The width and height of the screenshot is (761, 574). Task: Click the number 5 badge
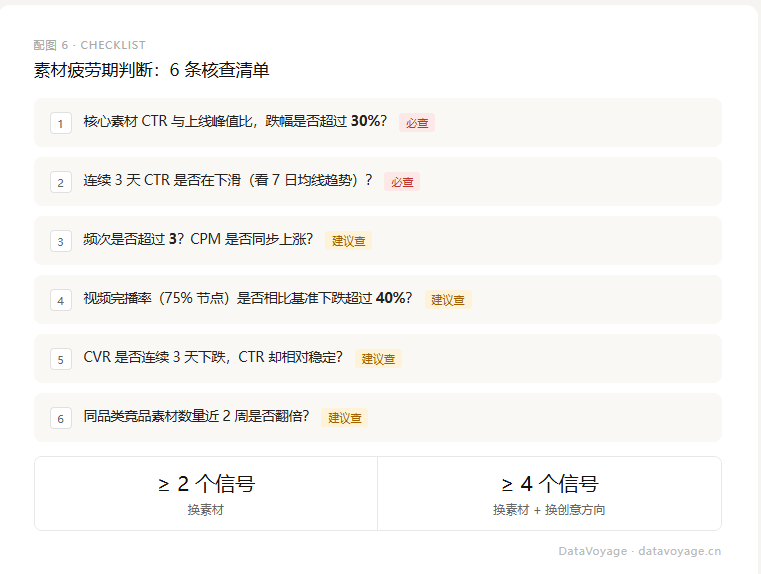click(x=61, y=359)
